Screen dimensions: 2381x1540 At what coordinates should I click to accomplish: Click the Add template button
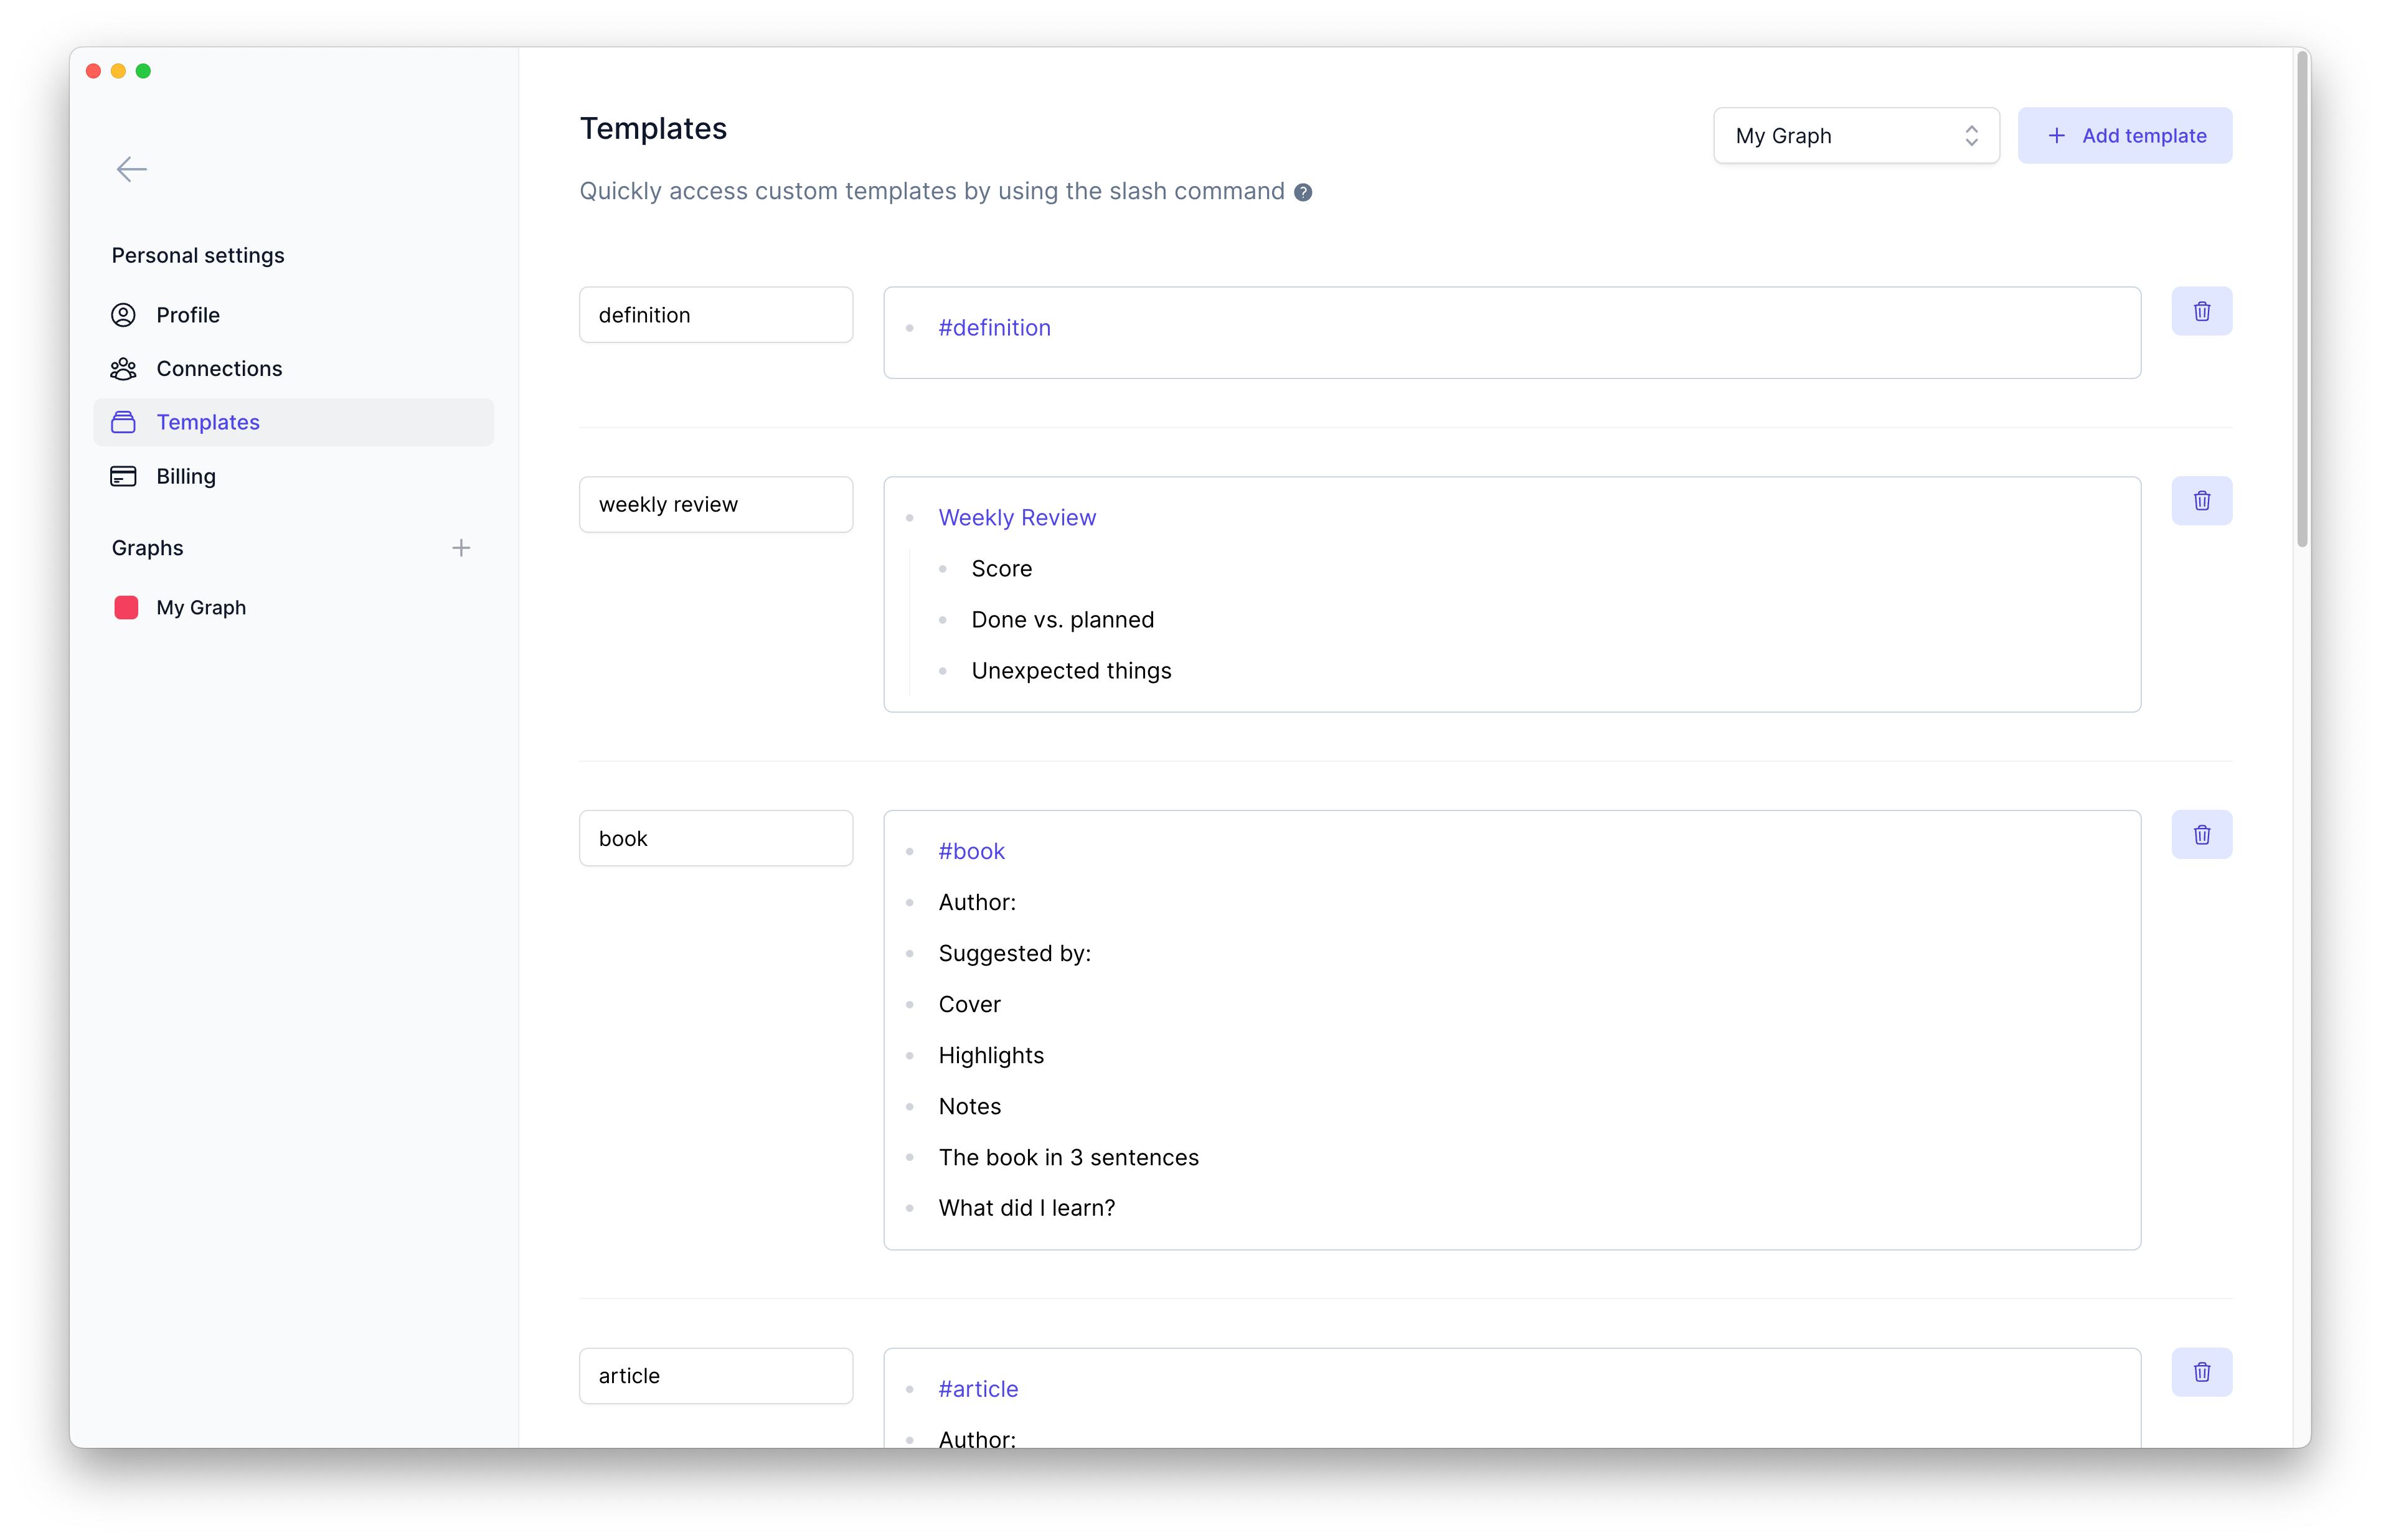point(2125,135)
